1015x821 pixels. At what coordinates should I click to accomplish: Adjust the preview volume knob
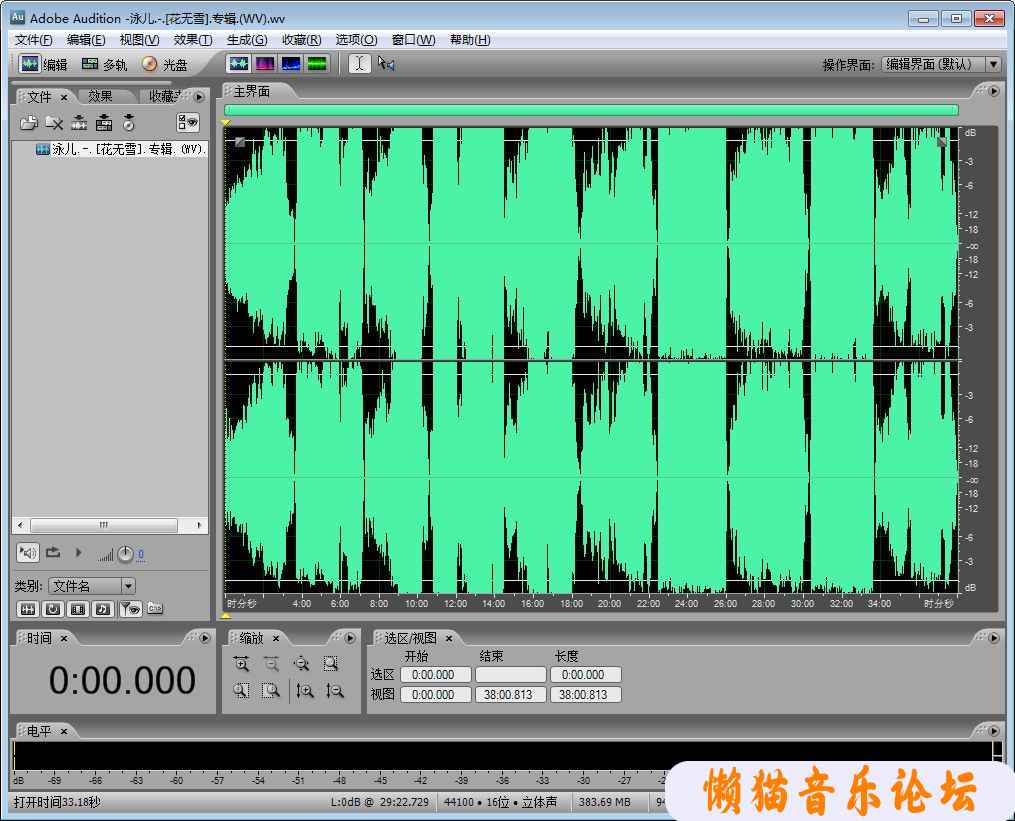(126, 554)
